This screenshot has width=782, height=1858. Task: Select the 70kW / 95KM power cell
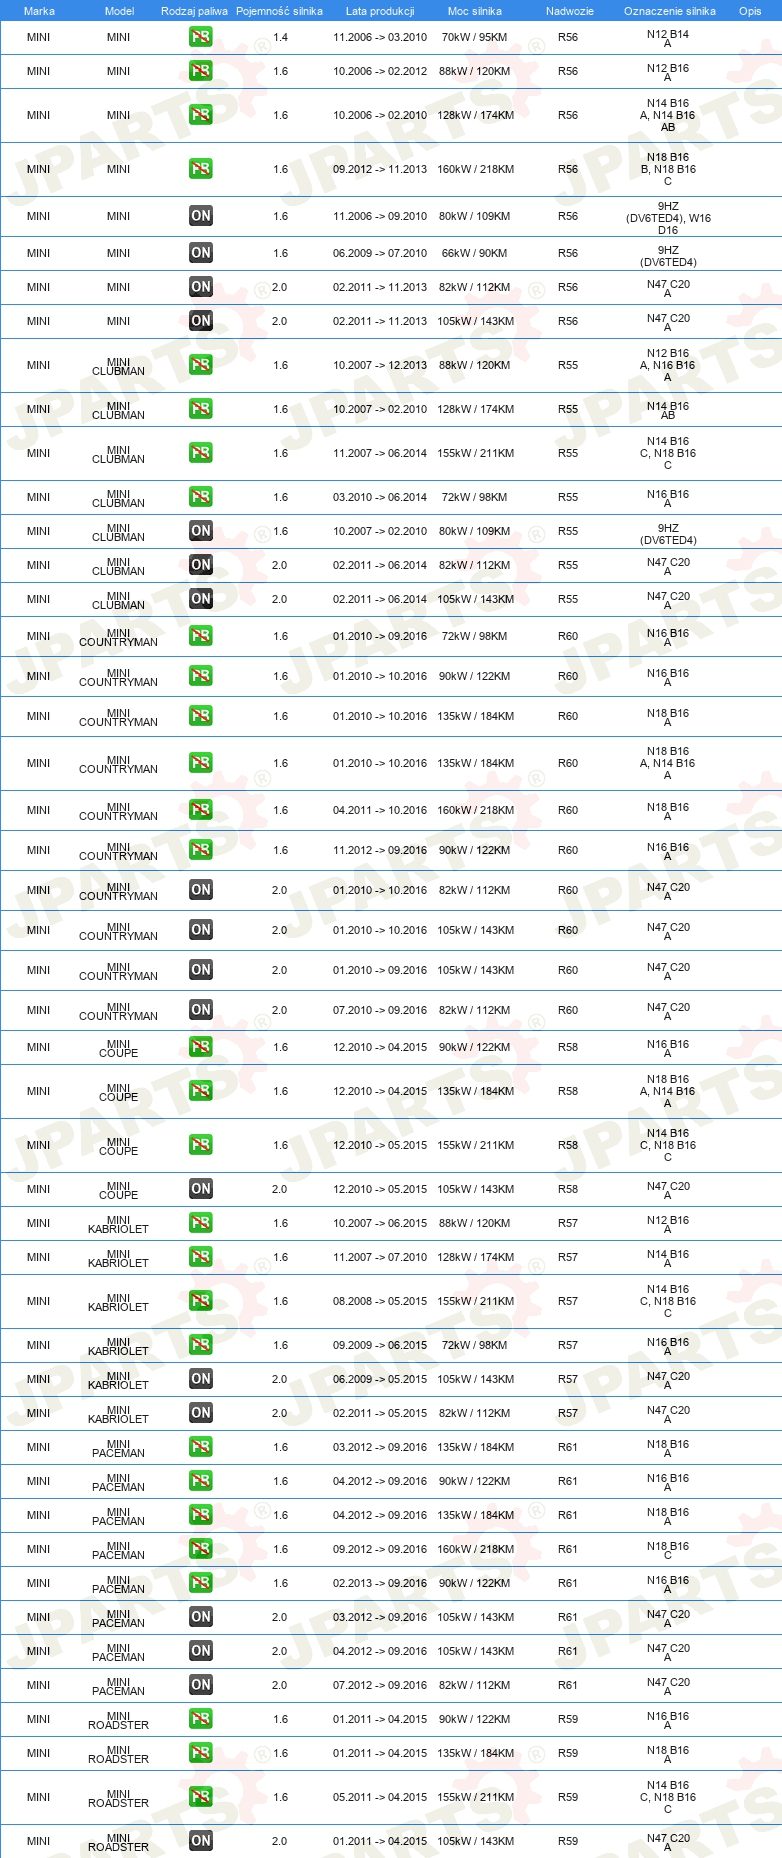click(475, 37)
